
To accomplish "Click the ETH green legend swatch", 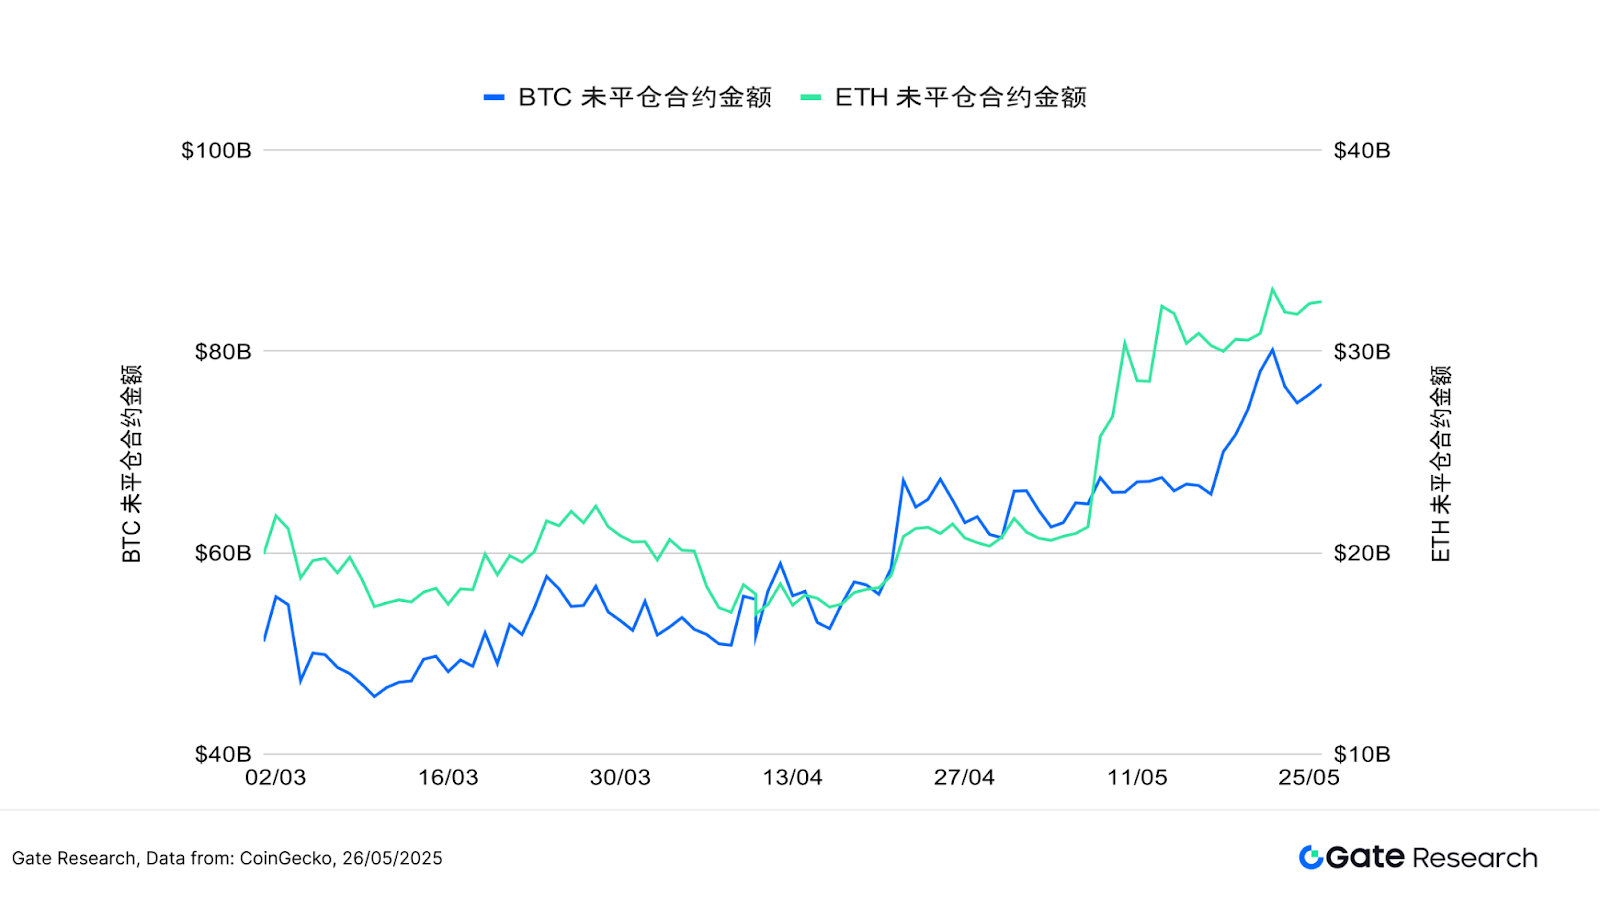I will click(811, 98).
